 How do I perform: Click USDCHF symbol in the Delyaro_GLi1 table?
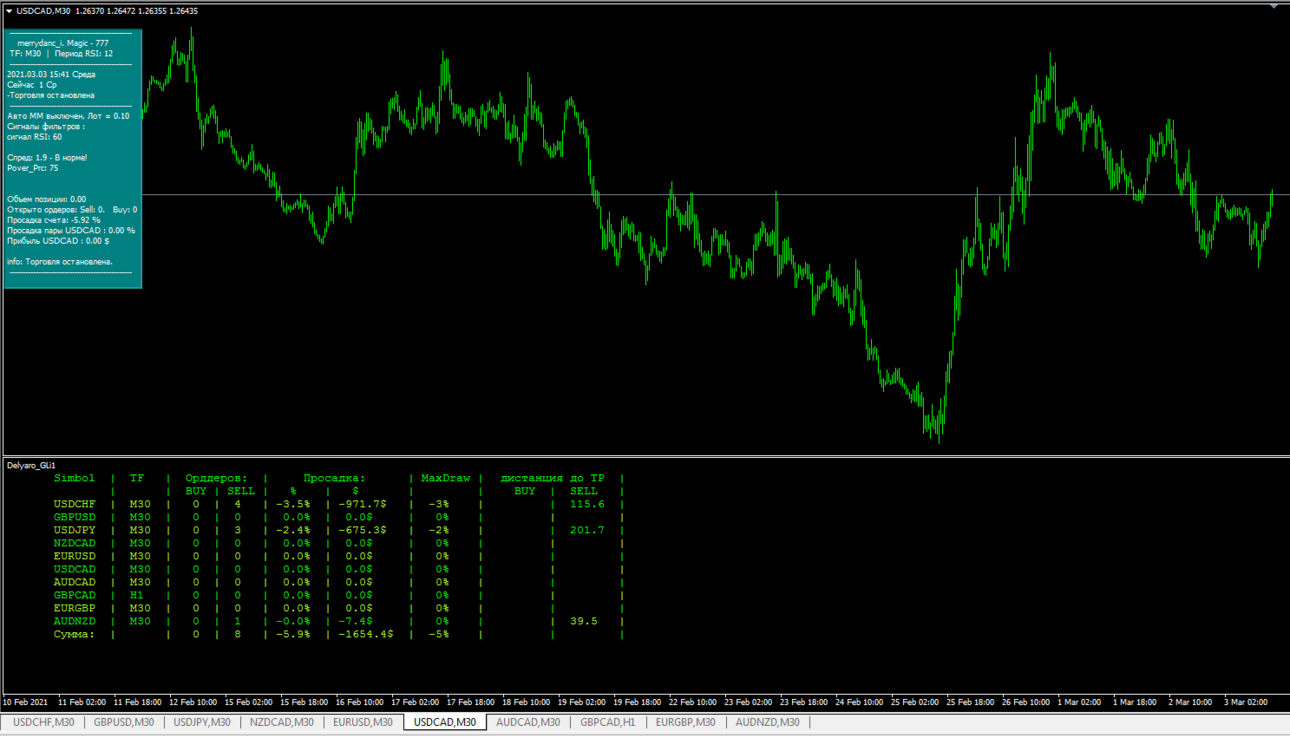tap(75, 504)
